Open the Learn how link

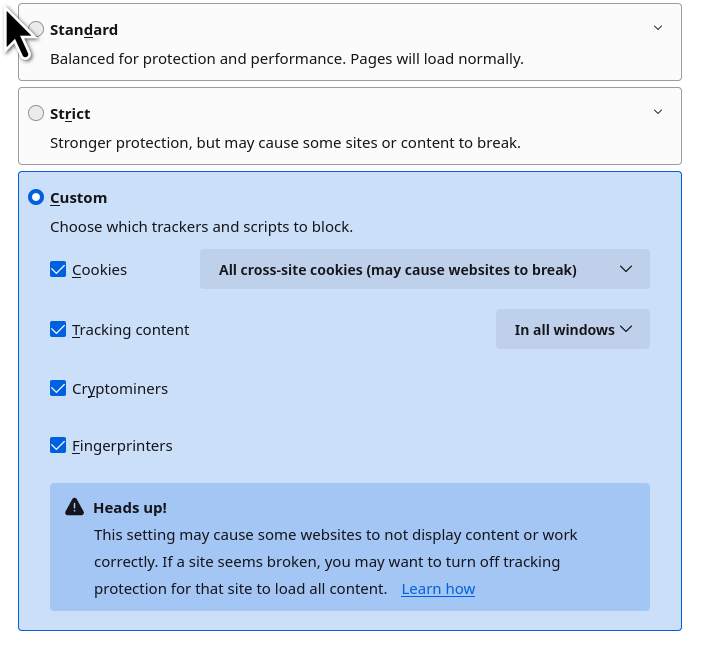click(x=438, y=589)
